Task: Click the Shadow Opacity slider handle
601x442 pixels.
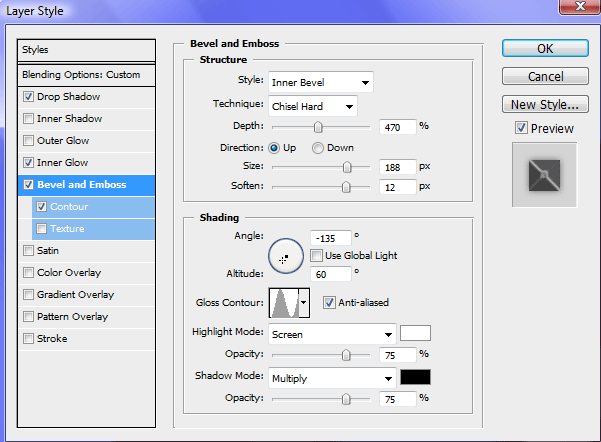Action: 346,399
